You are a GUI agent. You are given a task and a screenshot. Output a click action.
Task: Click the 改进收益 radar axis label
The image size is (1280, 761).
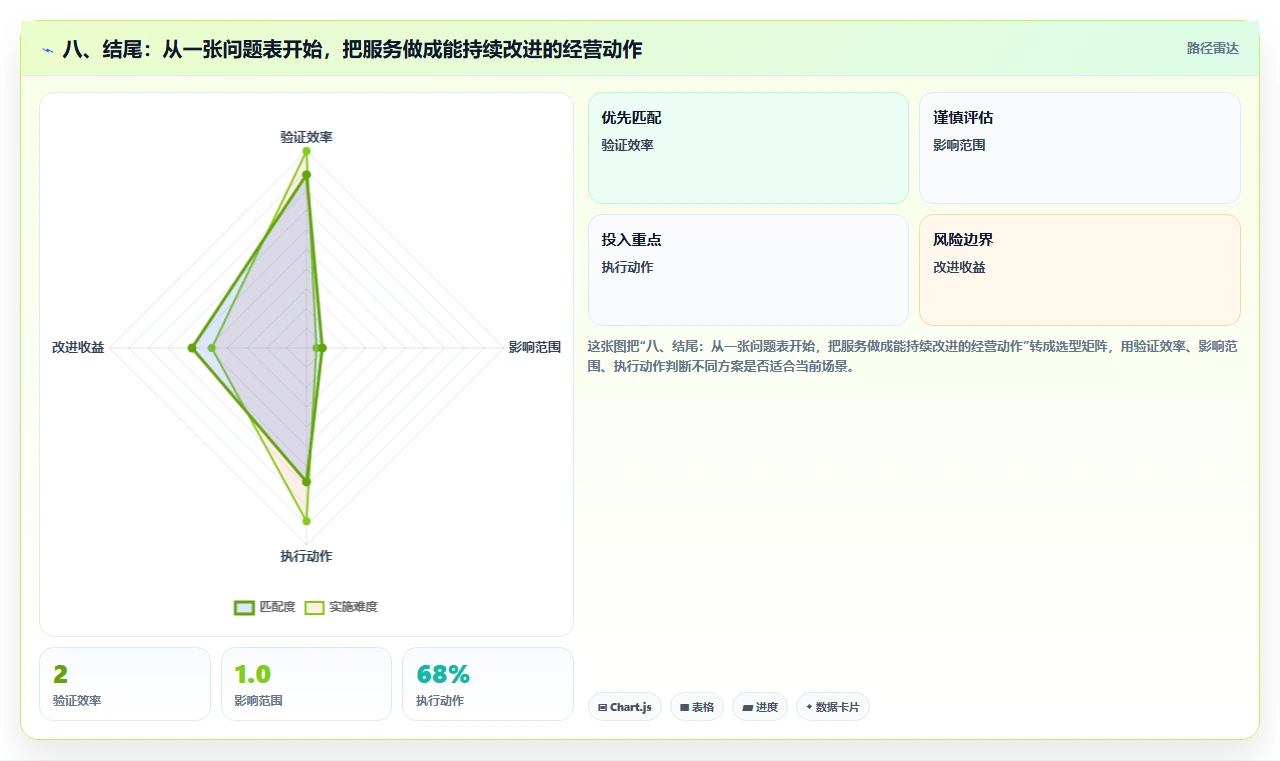point(78,348)
